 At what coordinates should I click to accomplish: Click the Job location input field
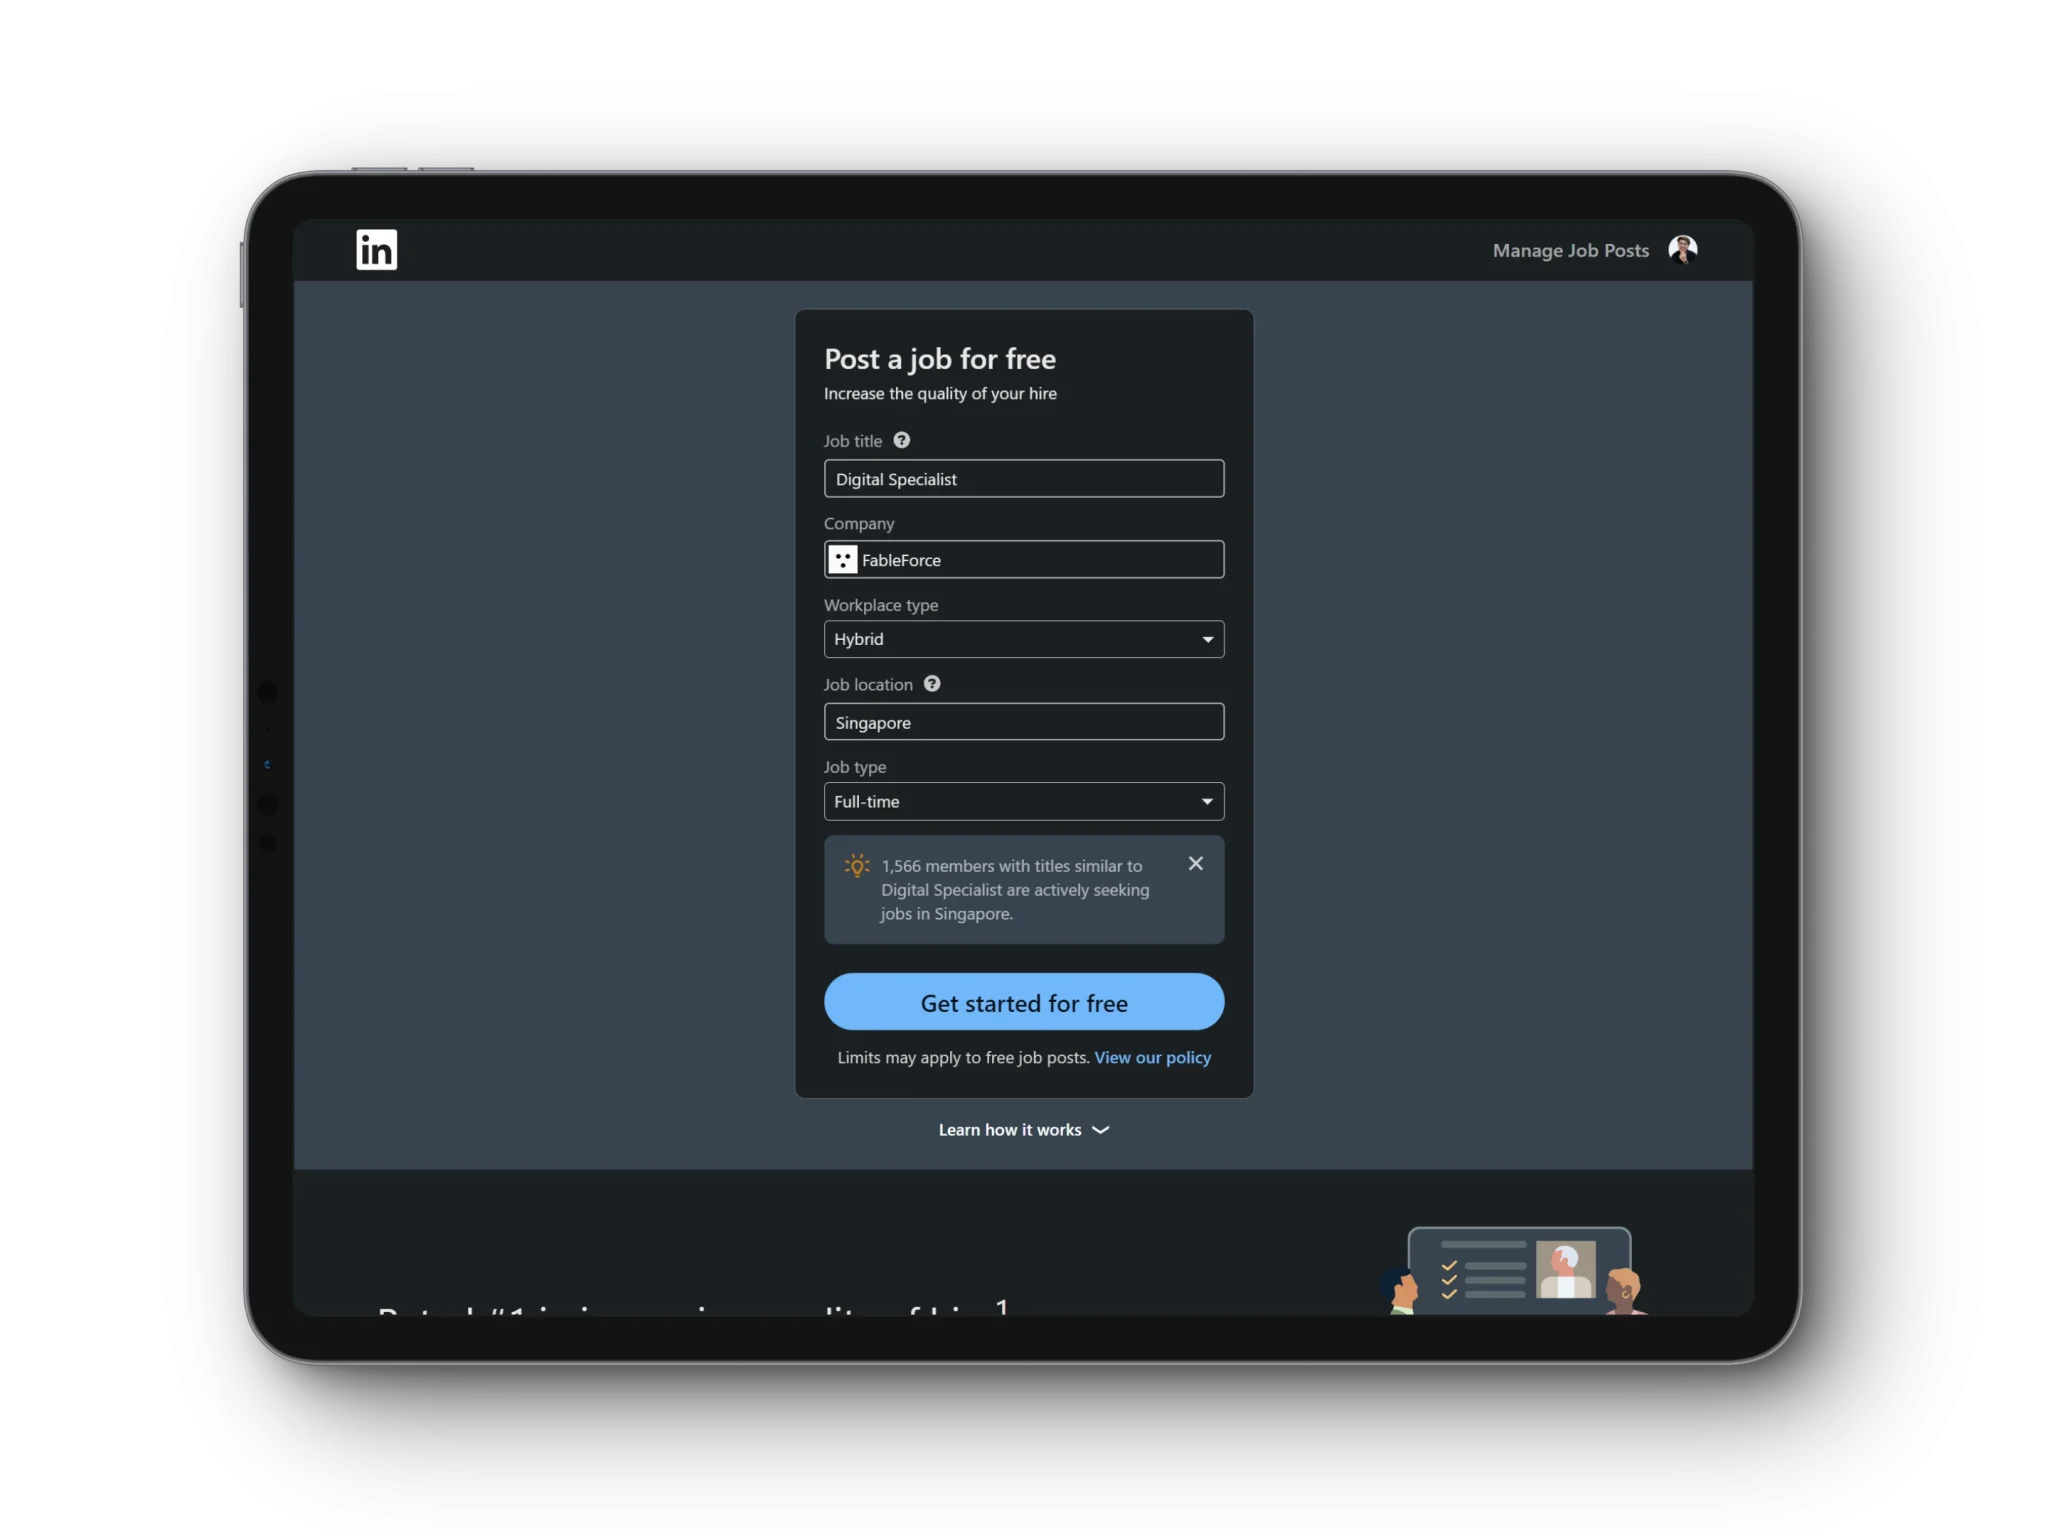tap(1024, 721)
